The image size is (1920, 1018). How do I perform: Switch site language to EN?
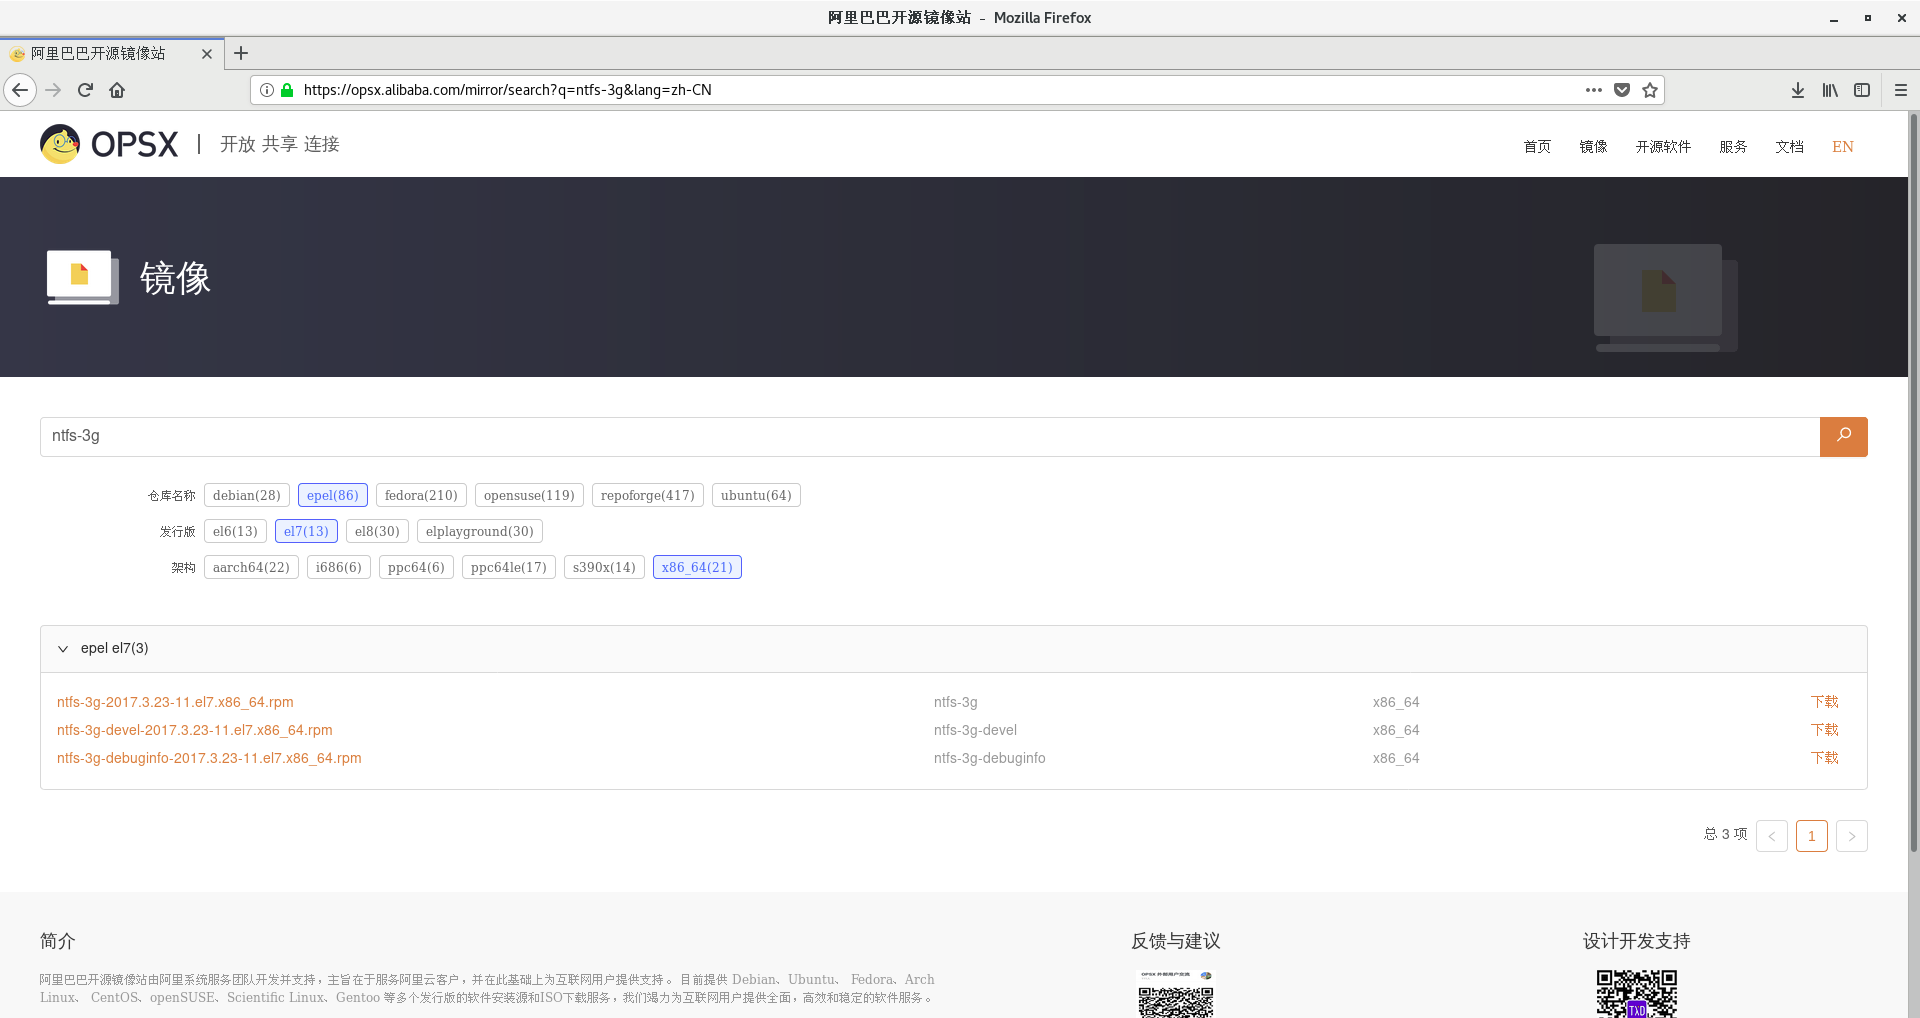coord(1843,146)
